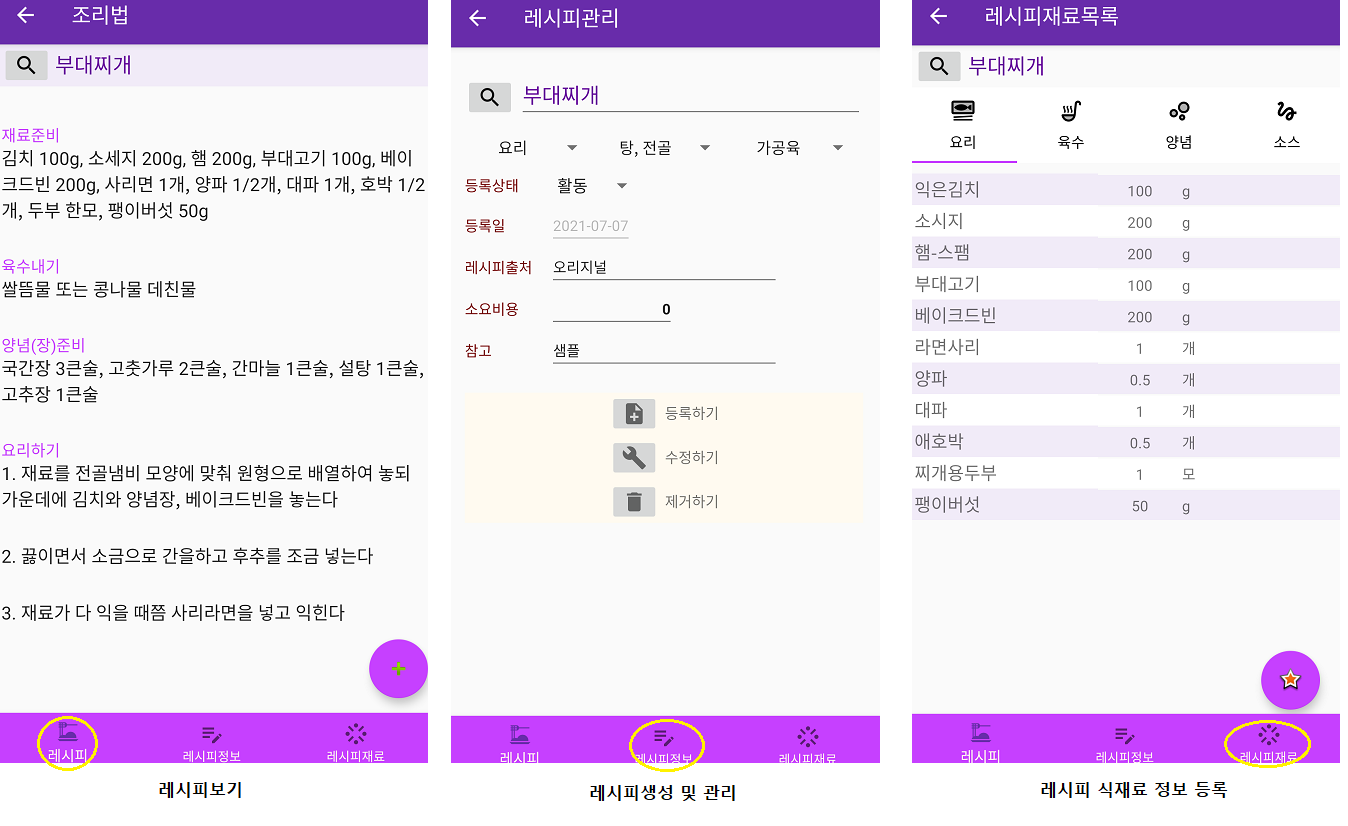Screen dimensions: 1348x826
Task: Go back from the 레시피관리 screen
Action: point(478,18)
